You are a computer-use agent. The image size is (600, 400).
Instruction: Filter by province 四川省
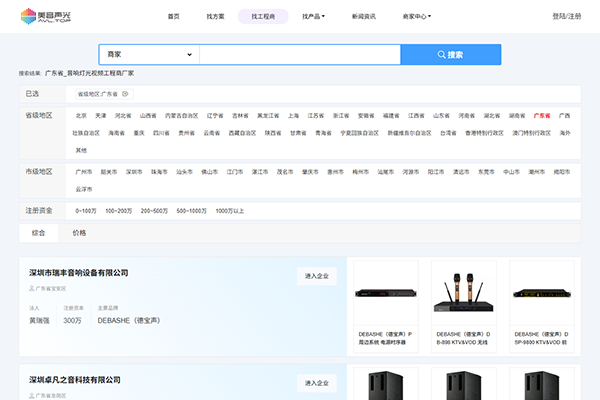pos(161,133)
